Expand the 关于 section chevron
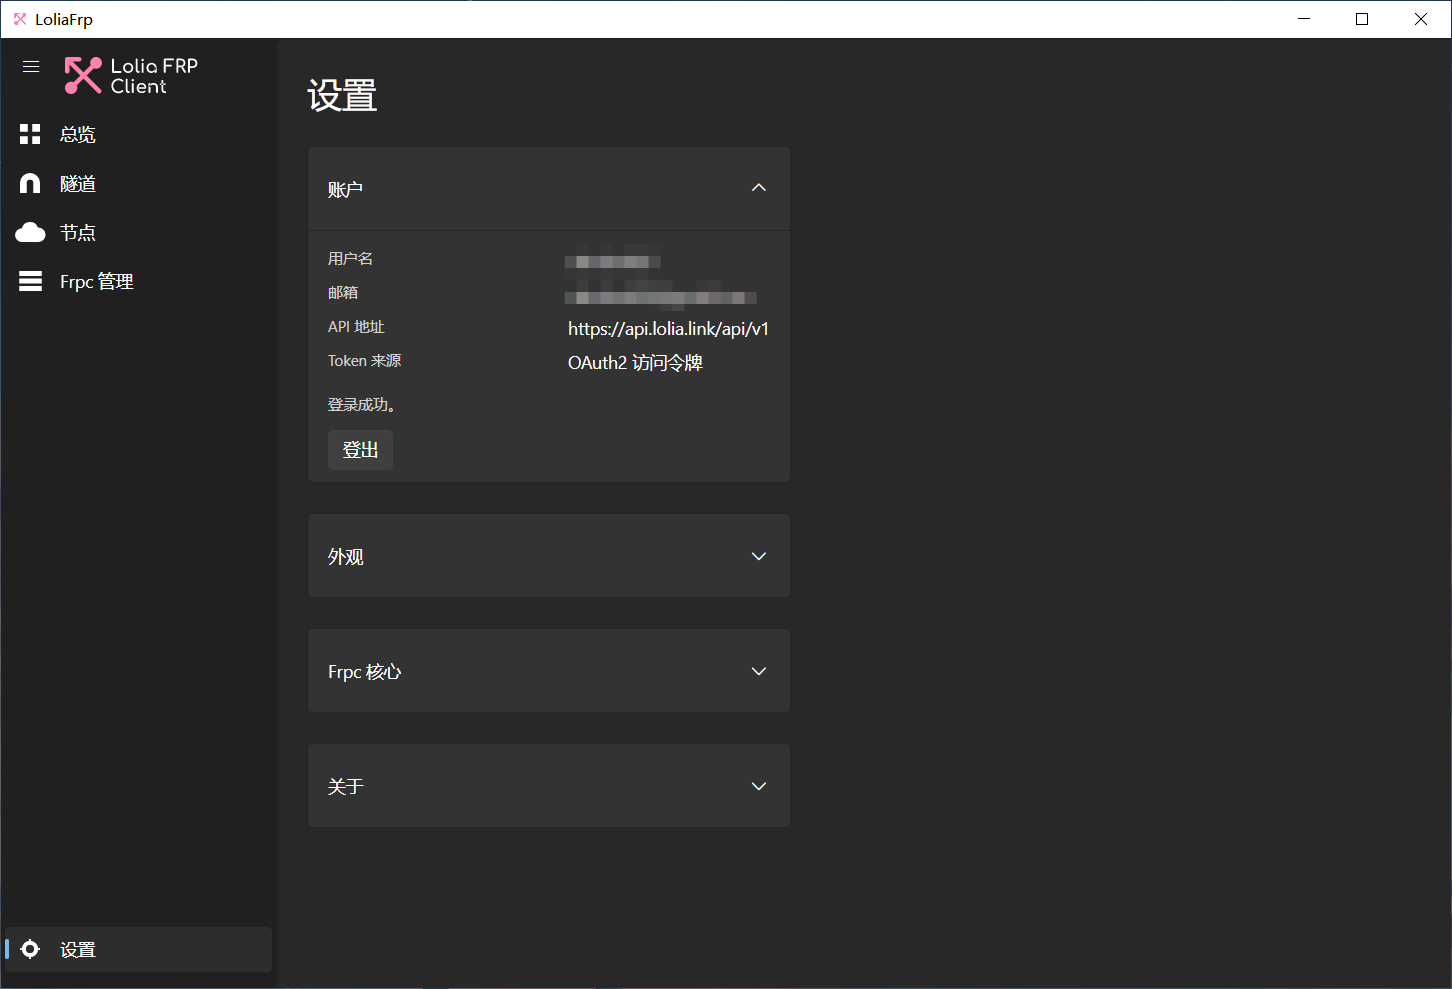Viewport: 1452px width, 989px height. pyautogui.click(x=759, y=786)
